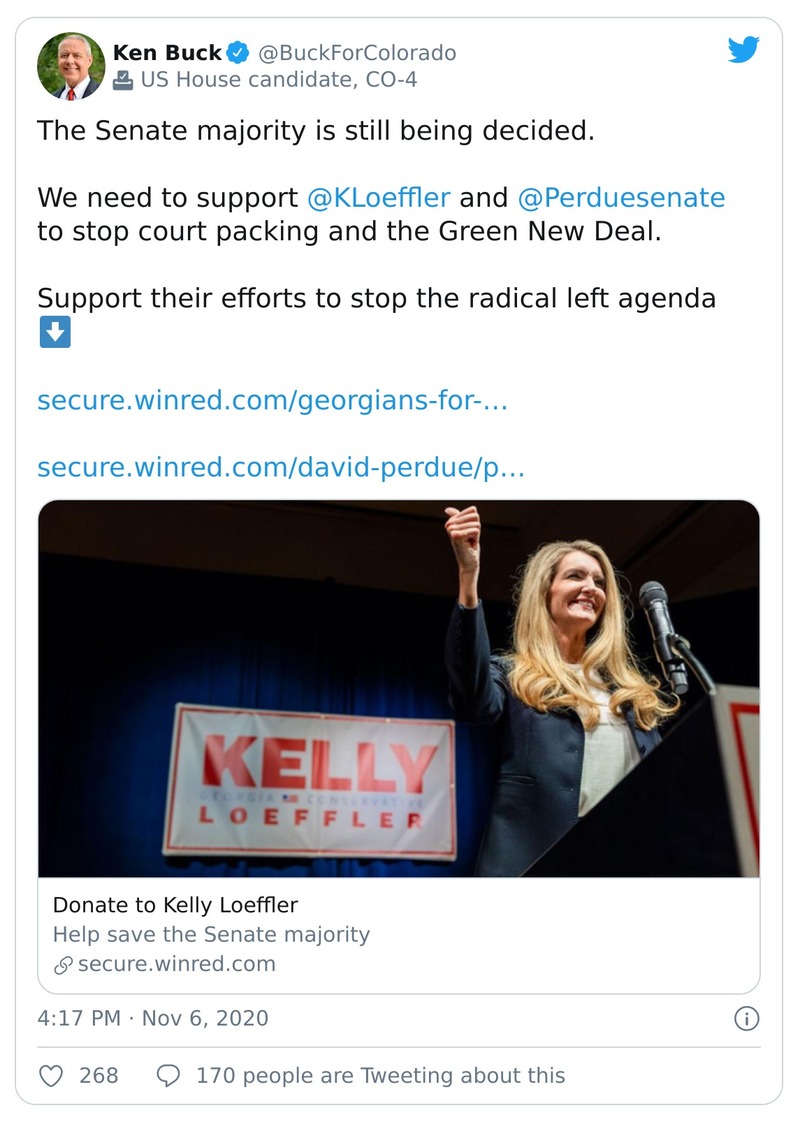Click the US House candidate label
The width and height of the screenshot is (800, 1124).
point(278,80)
